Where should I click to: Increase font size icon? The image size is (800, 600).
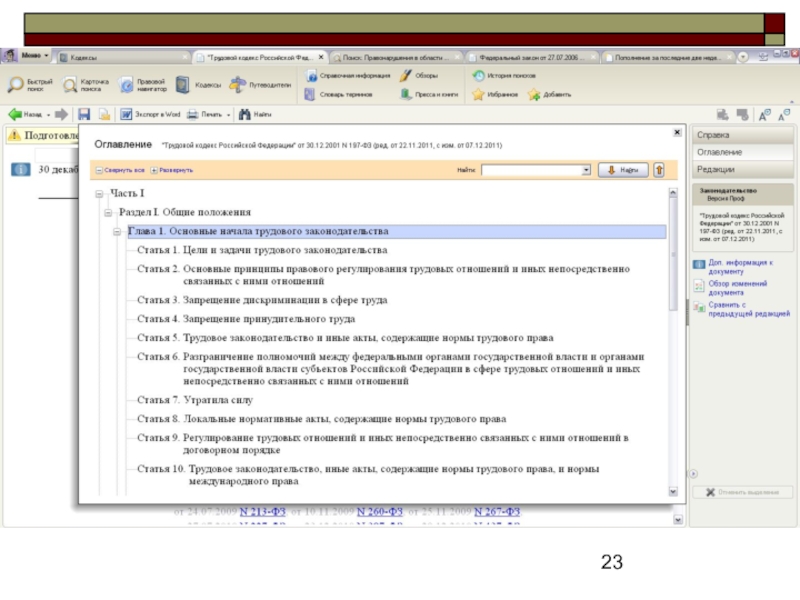pos(764,115)
